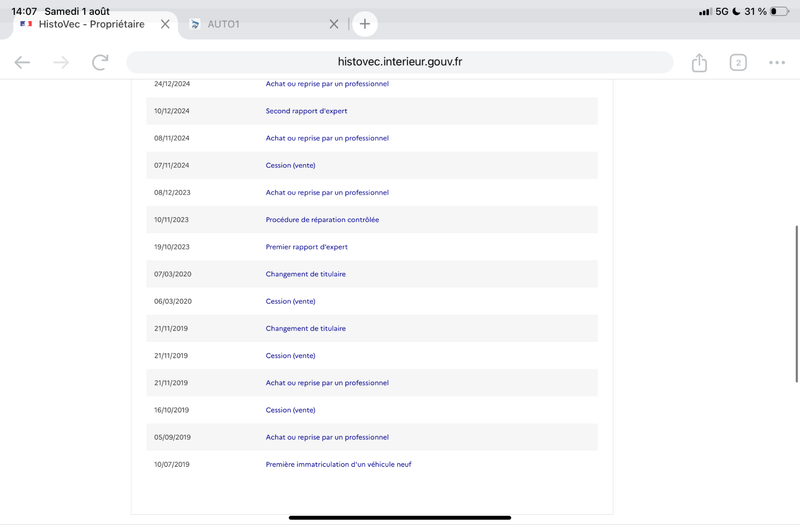Select 'Achat ou reprise' entry dated 08/12/2023
Image resolution: width=800 pixels, height=525 pixels.
327,192
